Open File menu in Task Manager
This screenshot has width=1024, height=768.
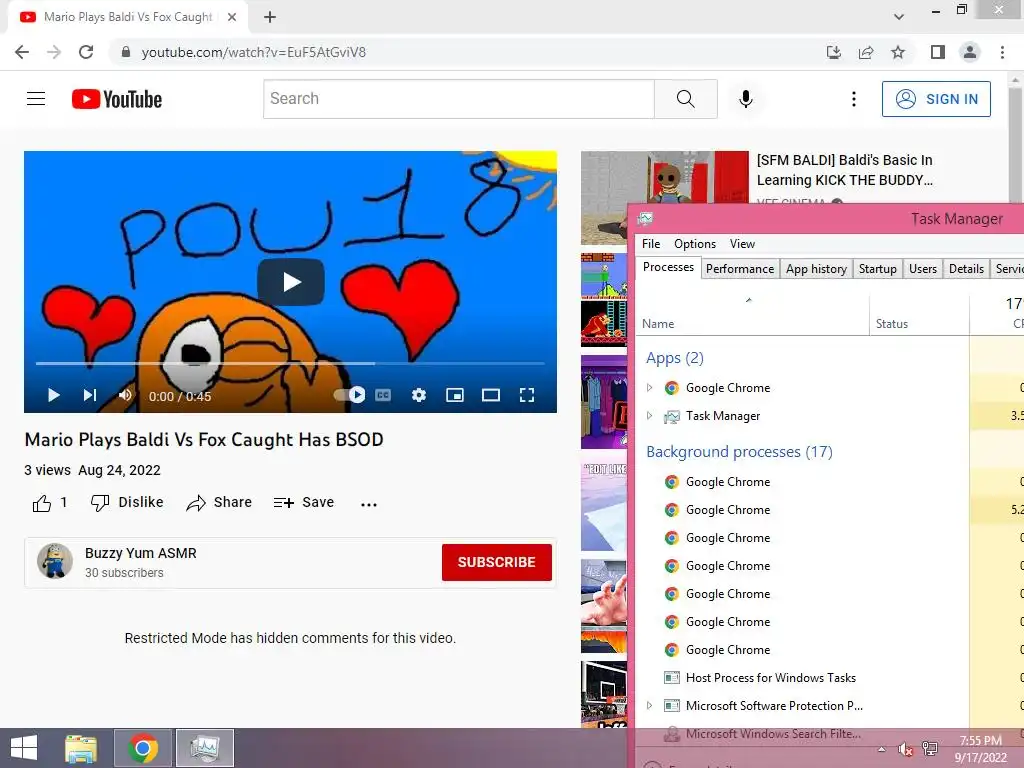tap(651, 244)
